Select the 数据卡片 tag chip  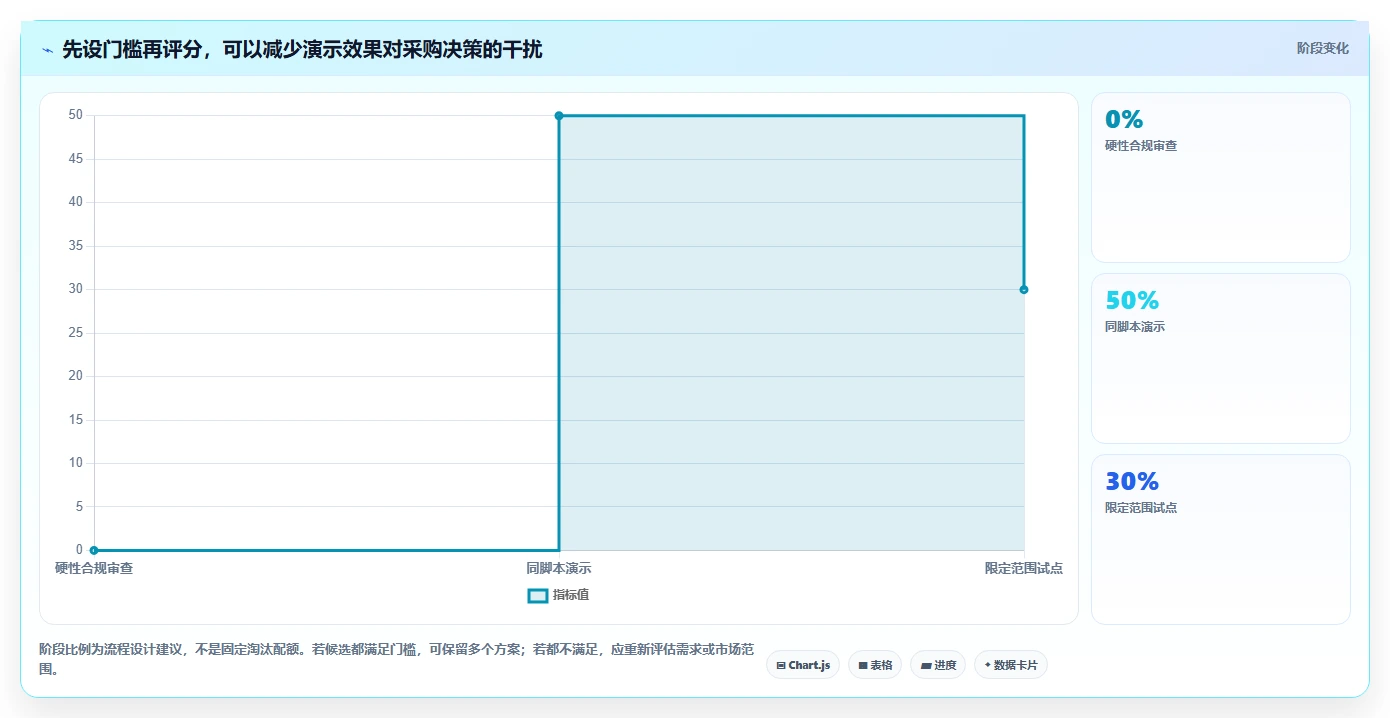[1011, 665]
